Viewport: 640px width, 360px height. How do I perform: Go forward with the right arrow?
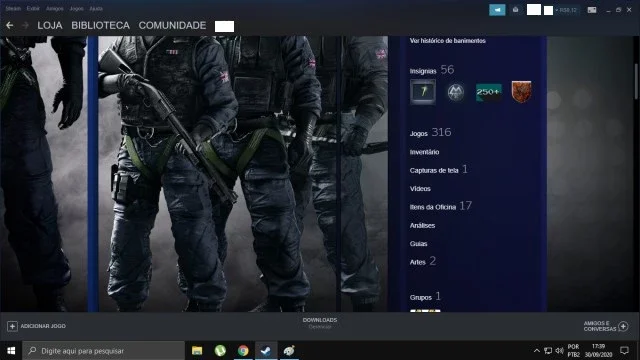(x=25, y=25)
